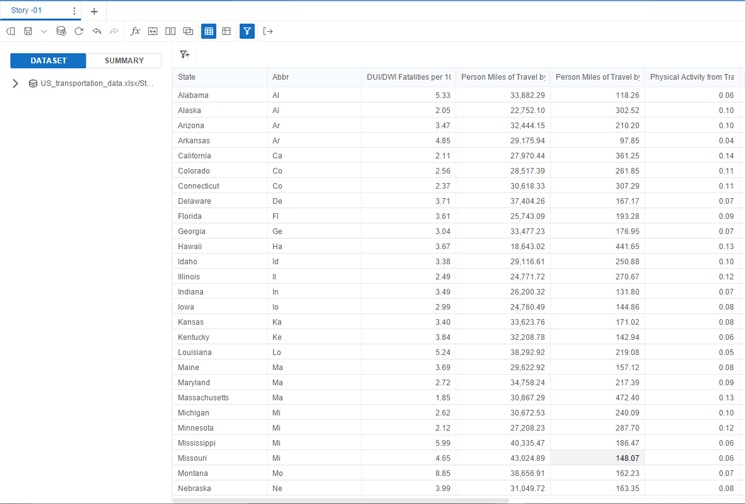Click the 37,404.26 value in Delaware row
This screenshot has height=504, width=745.
click(503, 201)
